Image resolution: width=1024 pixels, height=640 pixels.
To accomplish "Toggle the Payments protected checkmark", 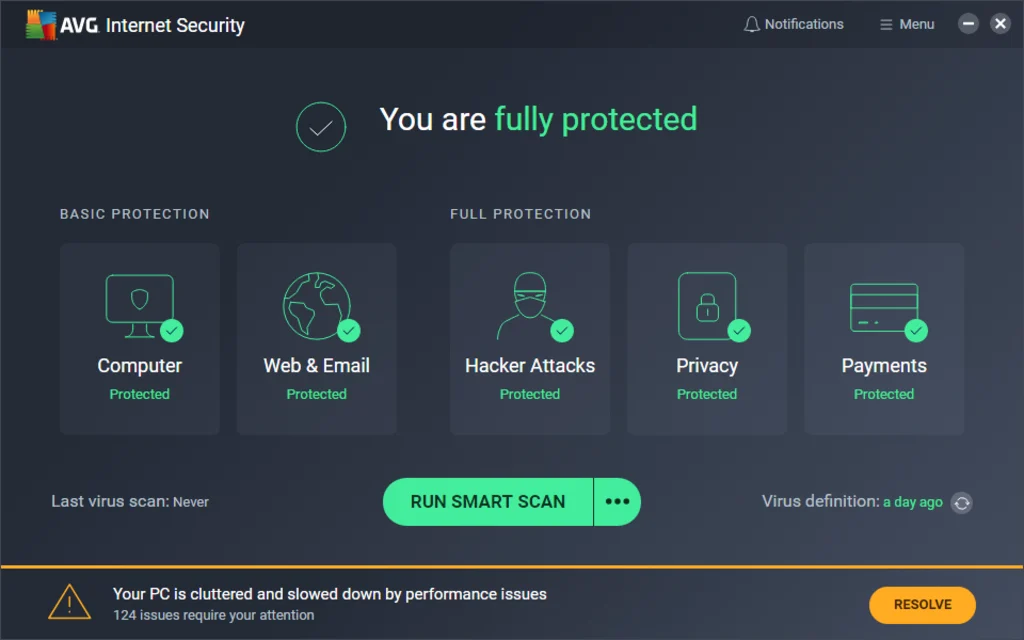I will 915,330.
